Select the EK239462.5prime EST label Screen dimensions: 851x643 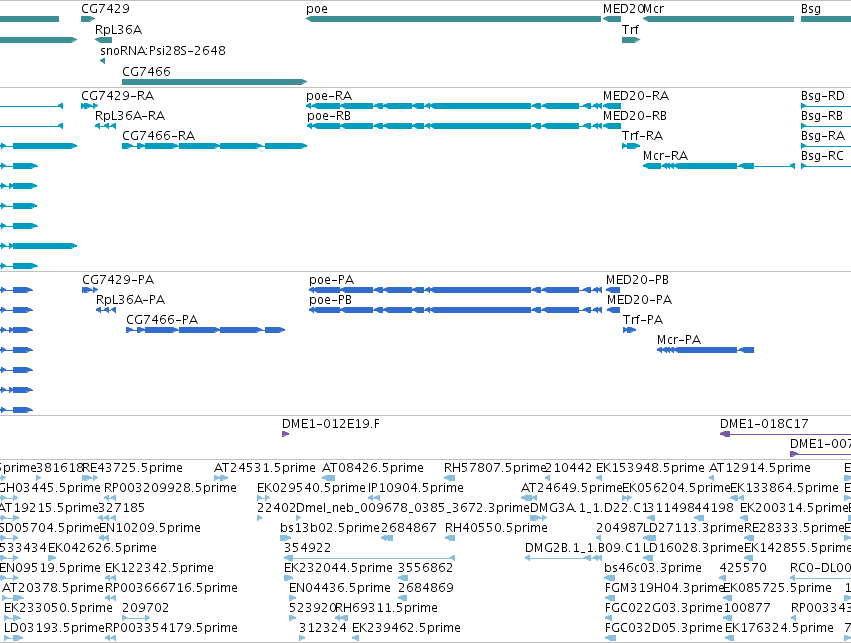tap(406, 628)
